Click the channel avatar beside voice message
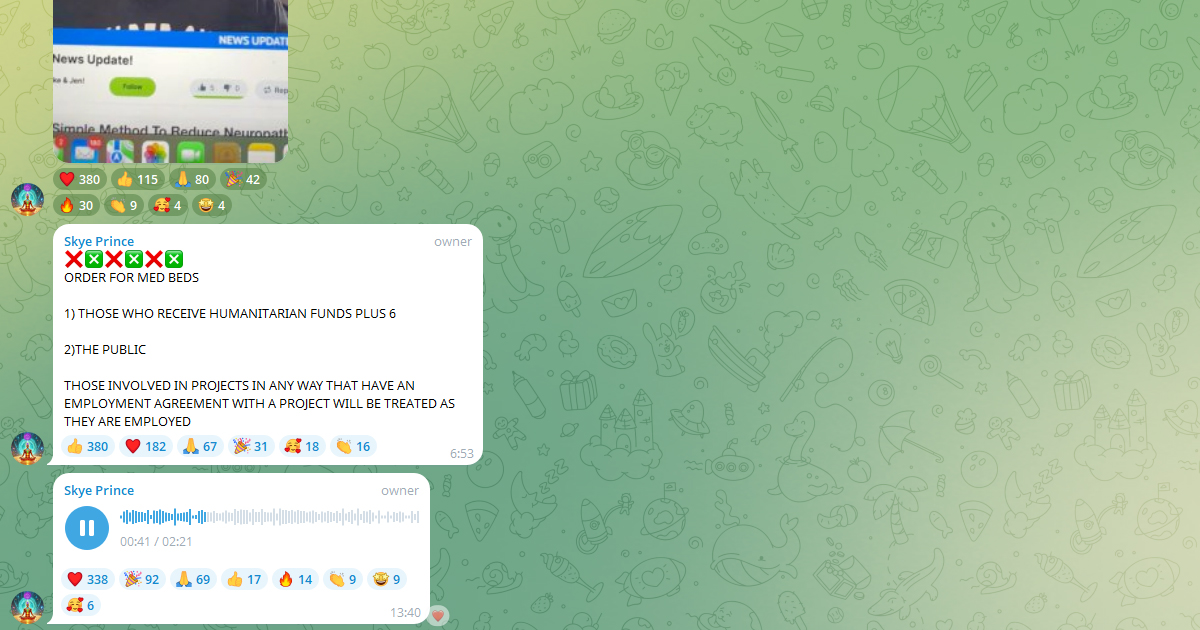The image size is (1200, 630). click(27, 607)
